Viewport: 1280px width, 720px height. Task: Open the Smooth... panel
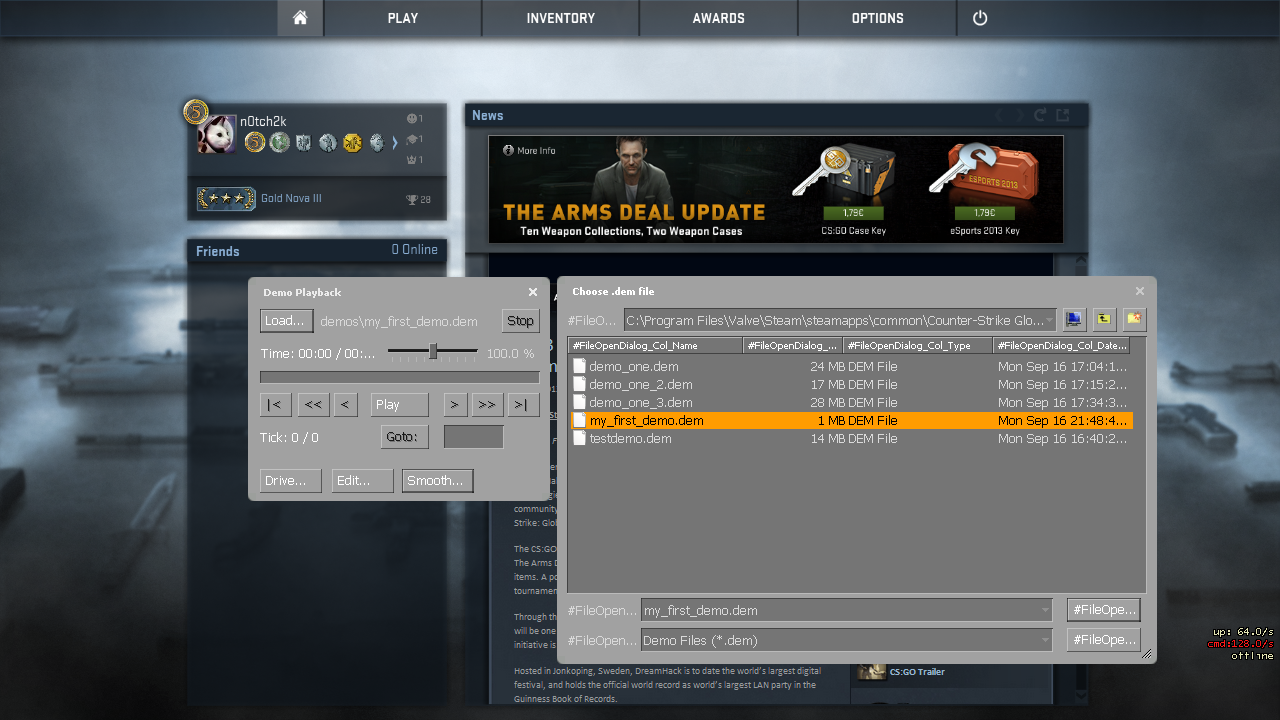coord(438,481)
